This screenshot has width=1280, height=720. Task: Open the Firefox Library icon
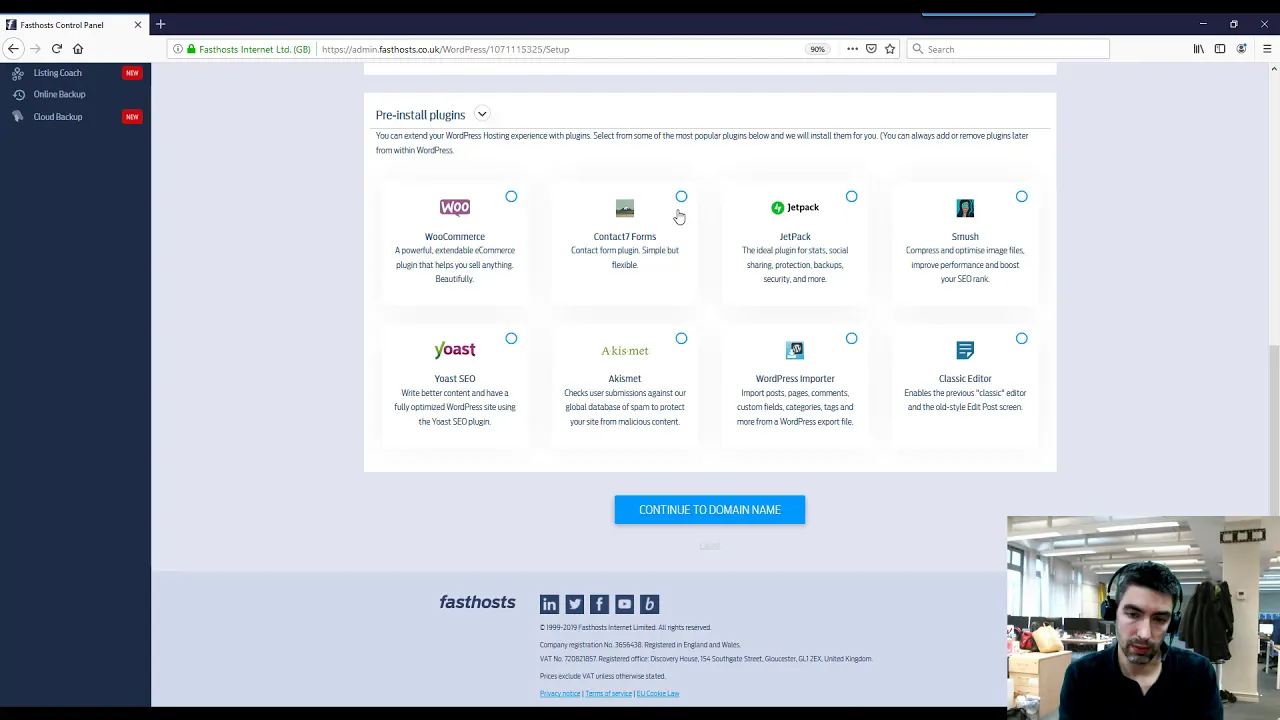point(1198,49)
